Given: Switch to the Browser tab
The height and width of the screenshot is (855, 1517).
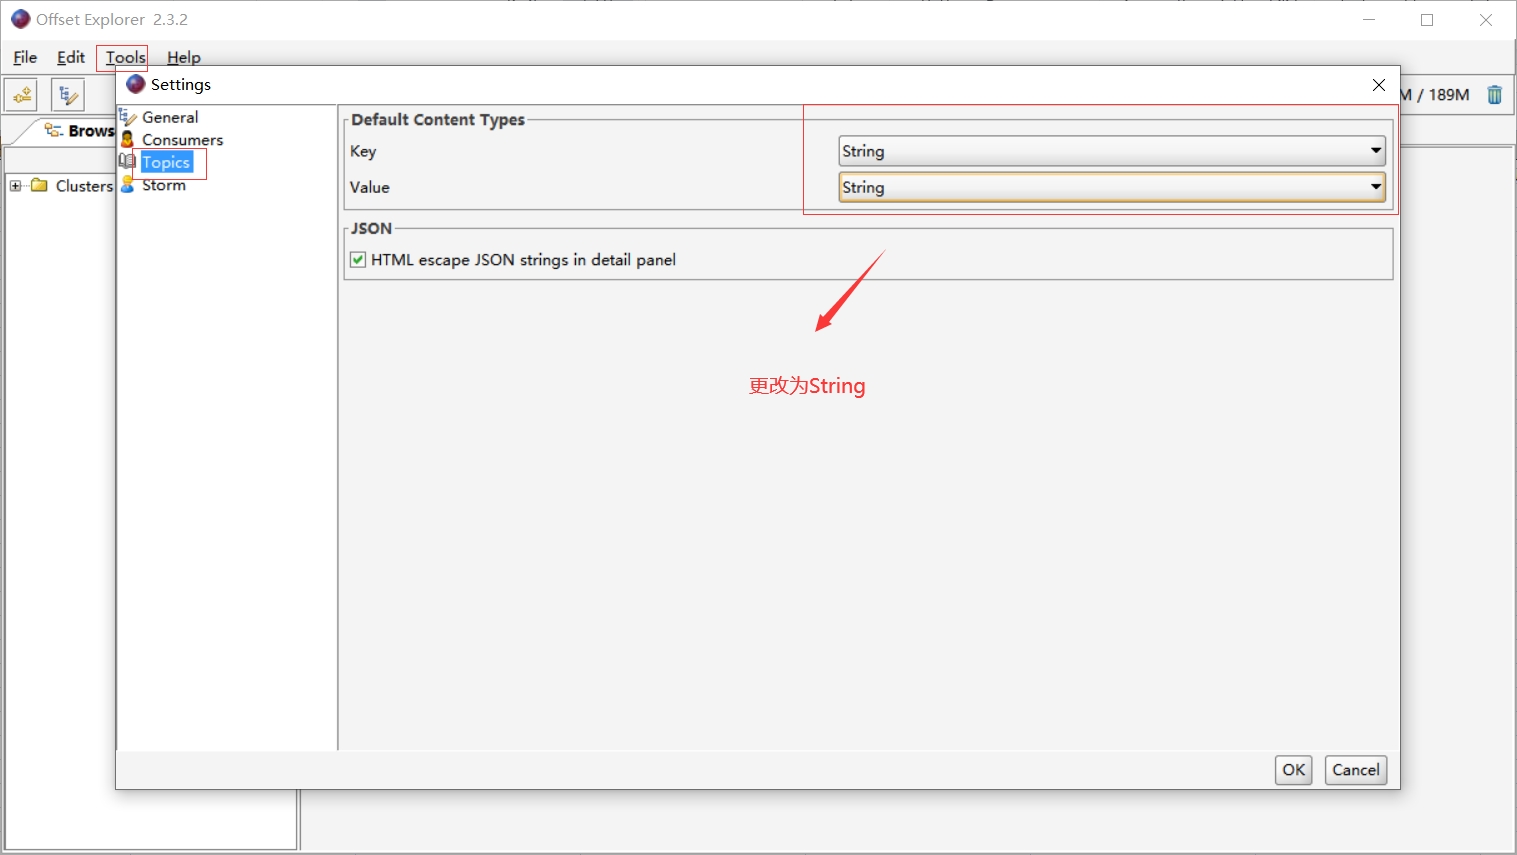Looking at the screenshot, I should coord(80,131).
